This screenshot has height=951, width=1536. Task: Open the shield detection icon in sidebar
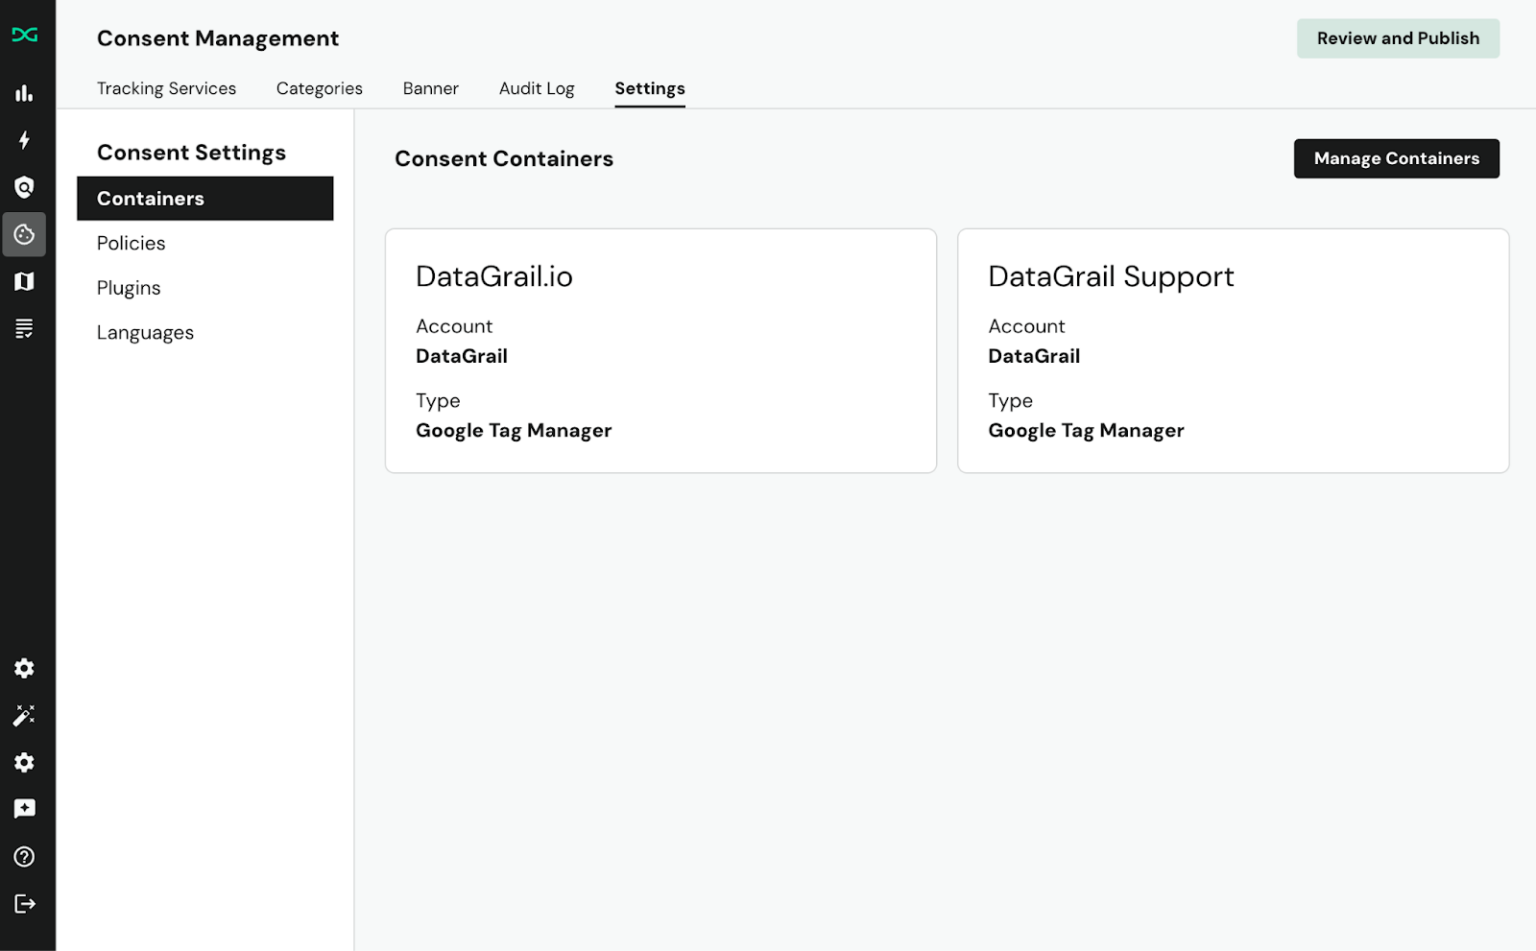coord(25,187)
